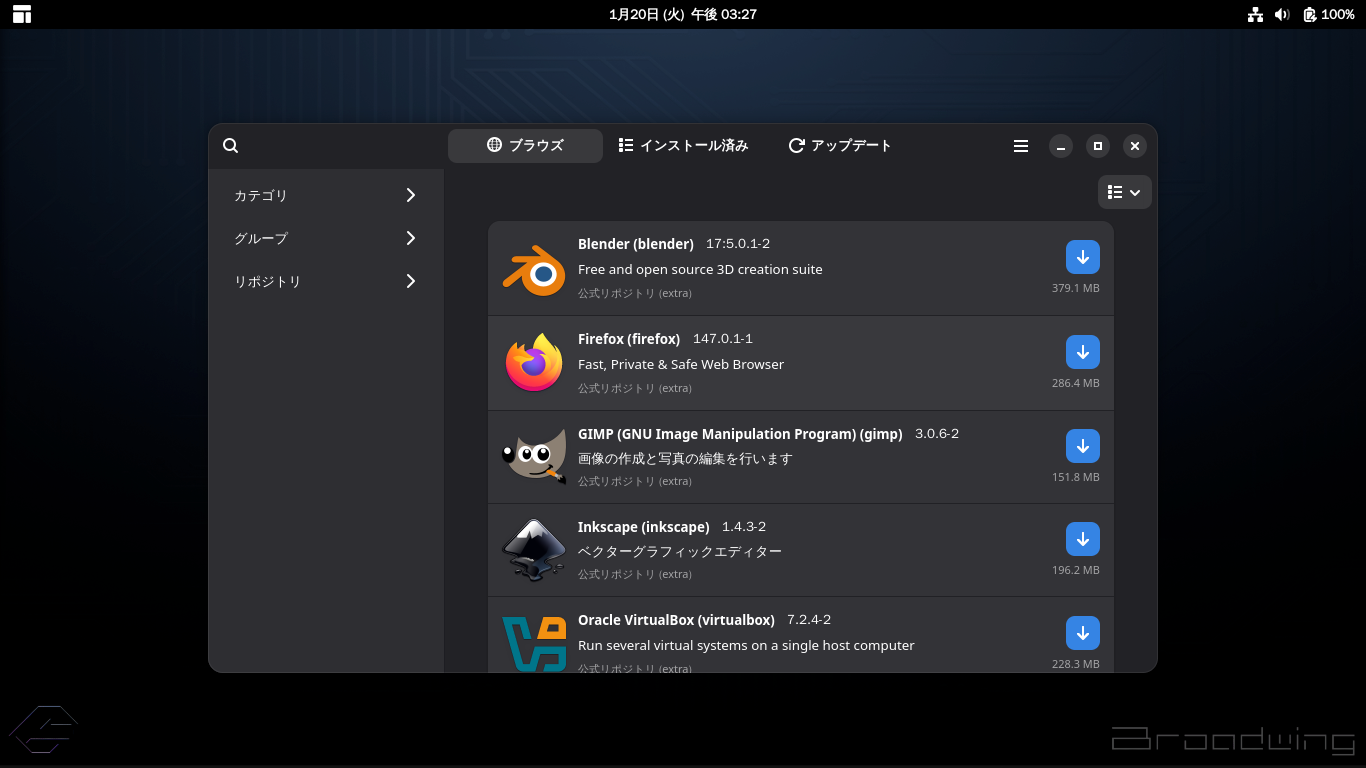Expand the リポジトリ sidebar section
The height and width of the screenshot is (768, 1366).
coord(326,281)
